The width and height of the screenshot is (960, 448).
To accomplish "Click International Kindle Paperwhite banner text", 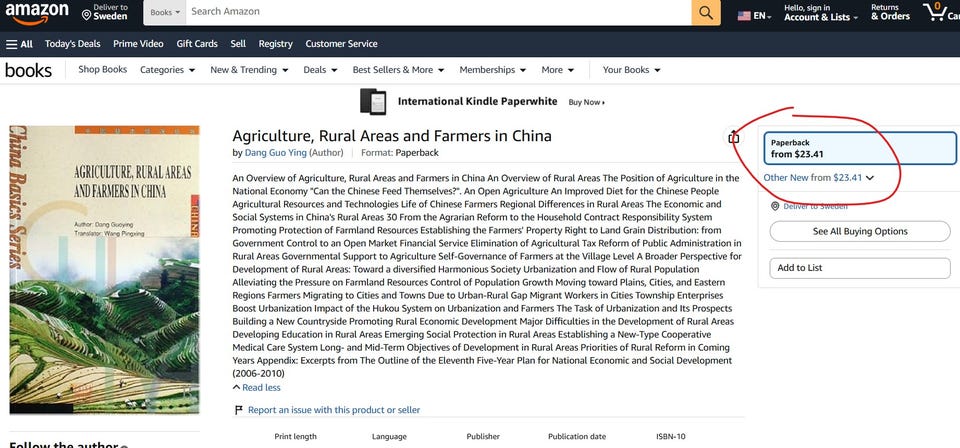I will tap(478, 102).
